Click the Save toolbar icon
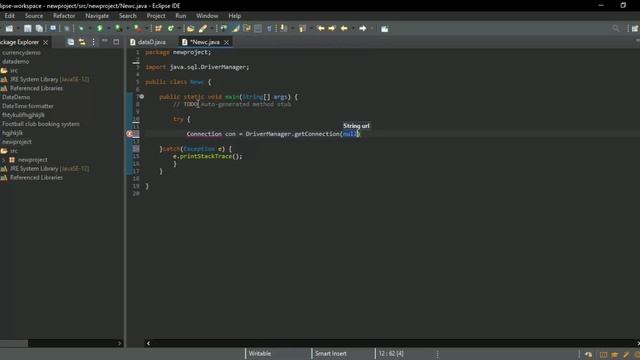640x360 pixels. [x=27, y=28]
